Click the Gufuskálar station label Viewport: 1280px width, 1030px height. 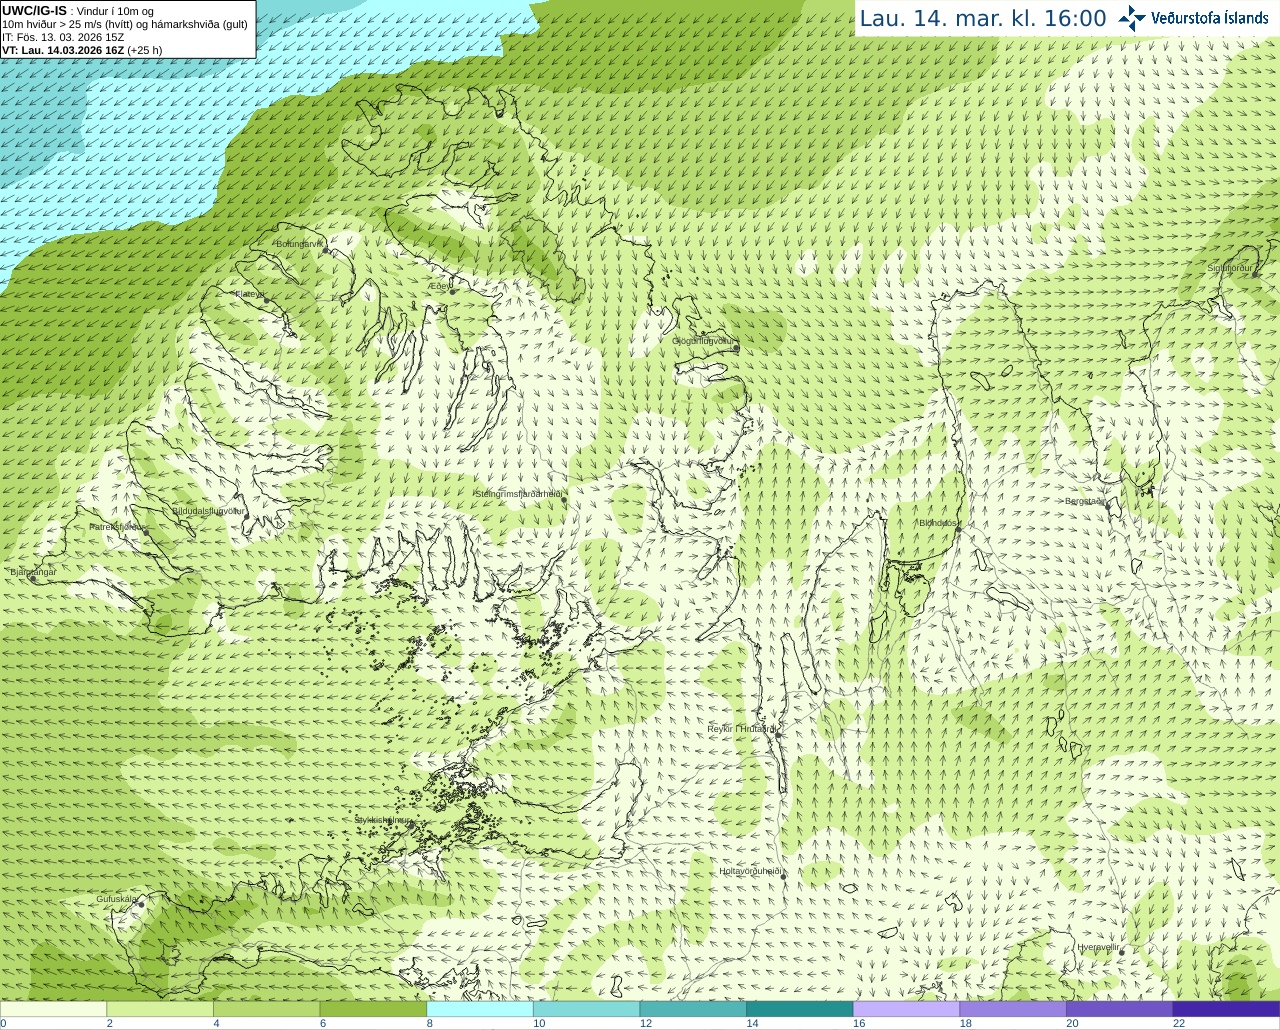pos(116,899)
